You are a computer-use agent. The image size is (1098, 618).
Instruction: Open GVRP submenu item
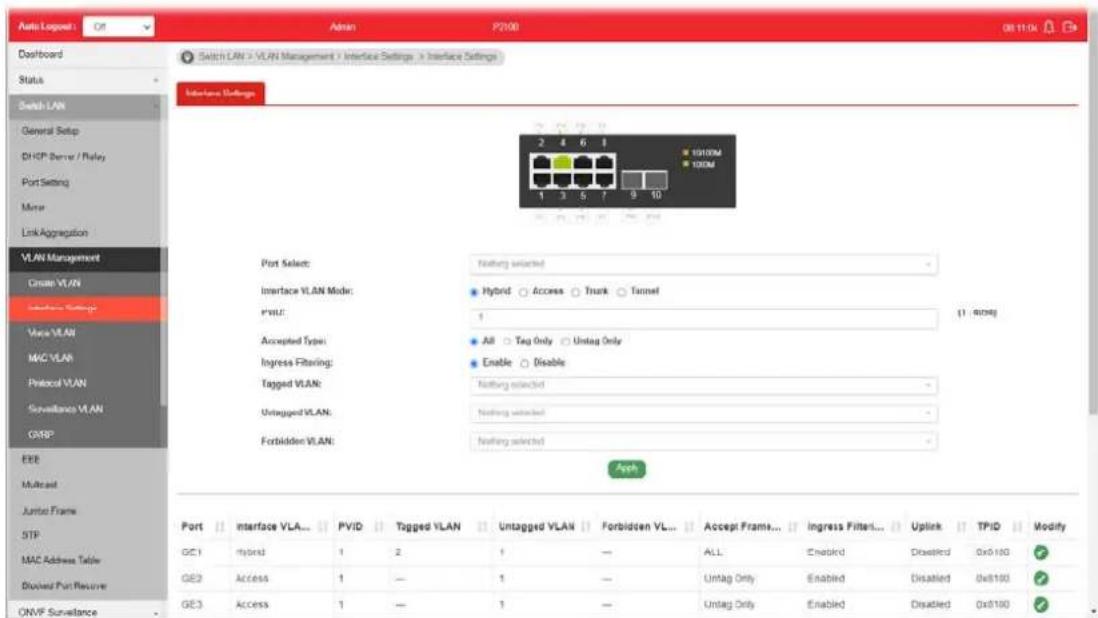41,435
